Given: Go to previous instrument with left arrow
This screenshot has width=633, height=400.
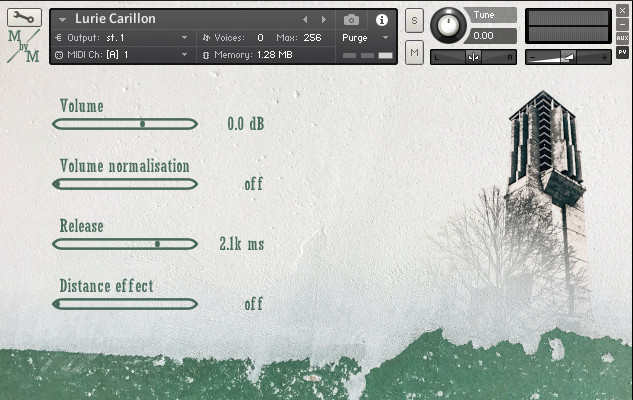Looking at the screenshot, I should tap(305, 19).
